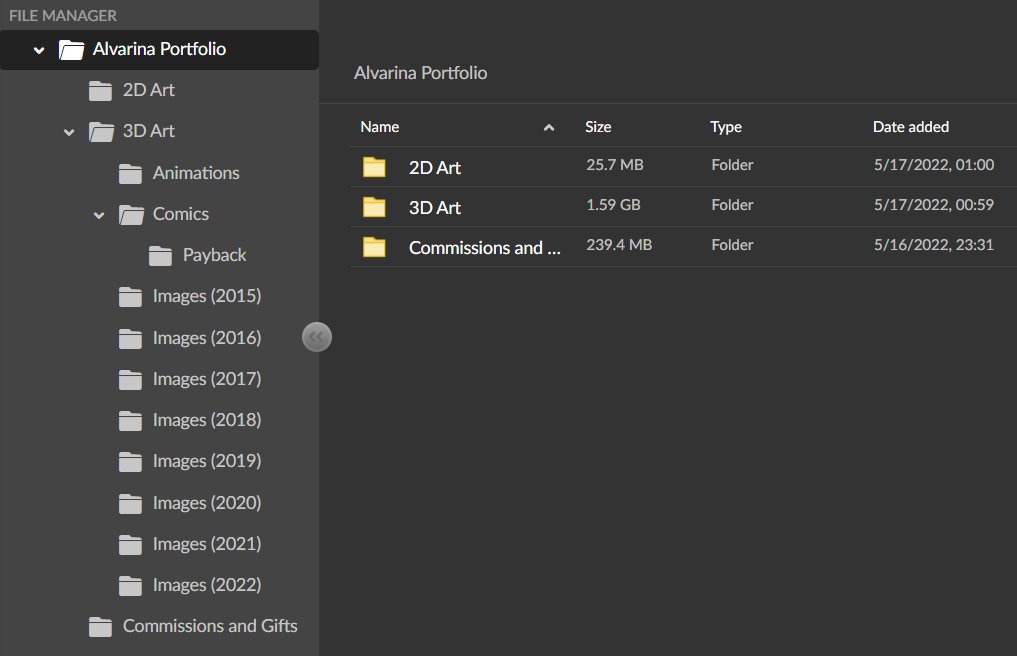Click Alvarina Portfolio breadcrumb title
1017x656 pixels.
click(x=420, y=73)
